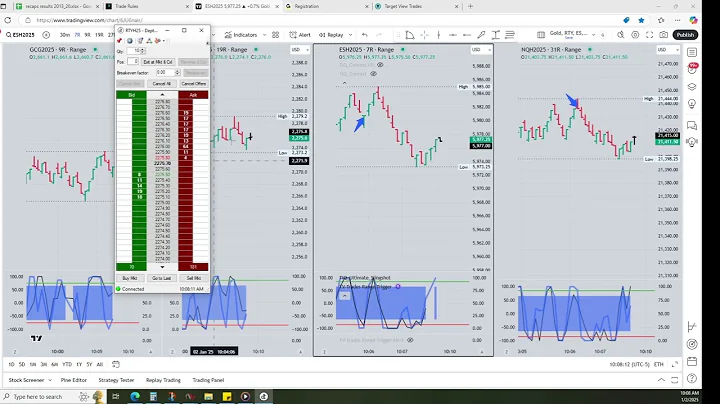Click Cancel Offers in the depth window
This screenshot has width=720, height=404.
[x=194, y=84]
